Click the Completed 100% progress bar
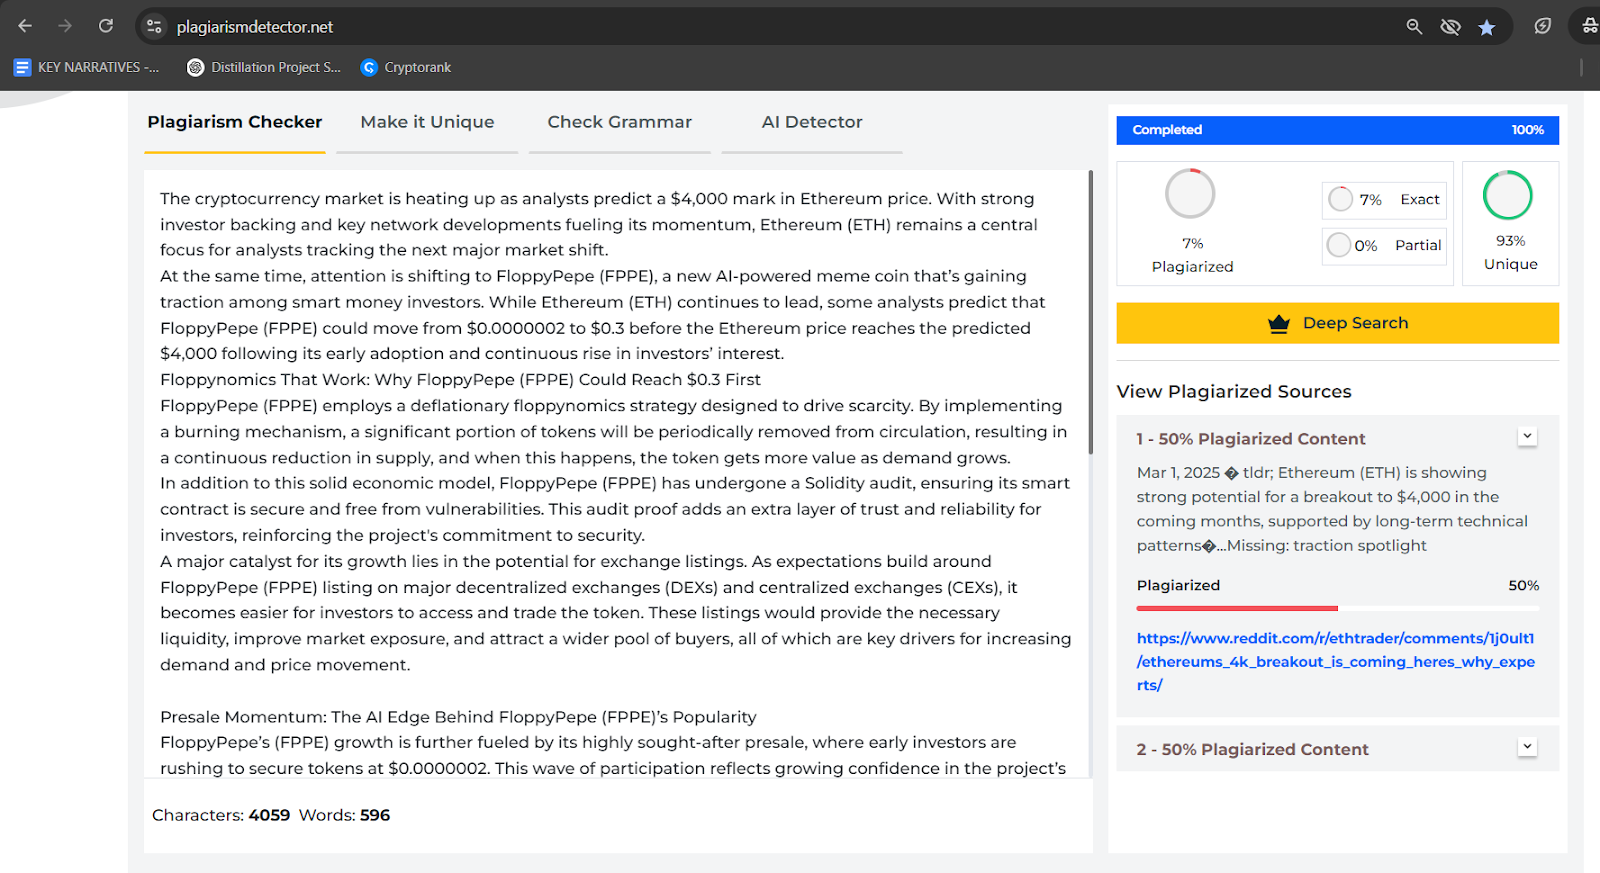1600x873 pixels. click(x=1337, y=130)
